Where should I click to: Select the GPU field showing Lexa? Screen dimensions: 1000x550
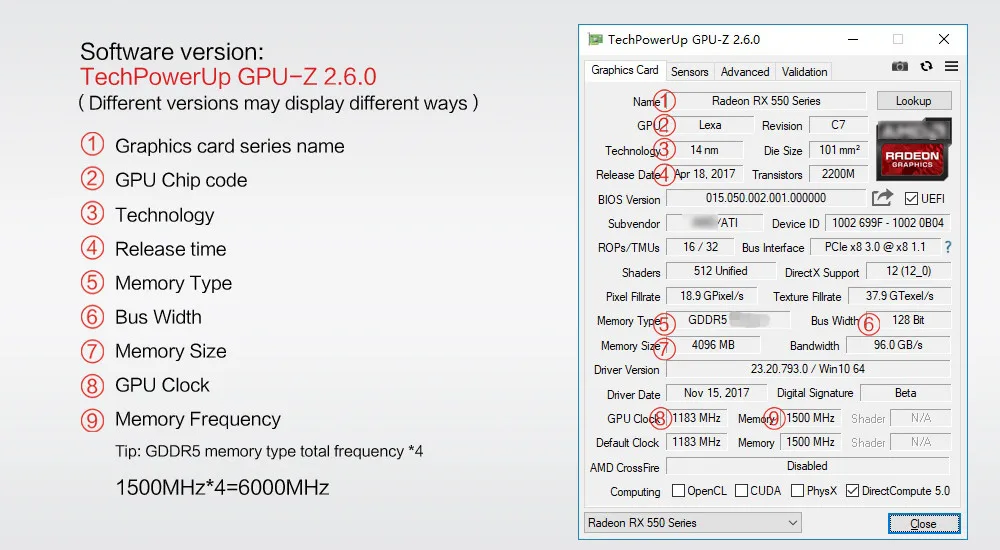710,125
